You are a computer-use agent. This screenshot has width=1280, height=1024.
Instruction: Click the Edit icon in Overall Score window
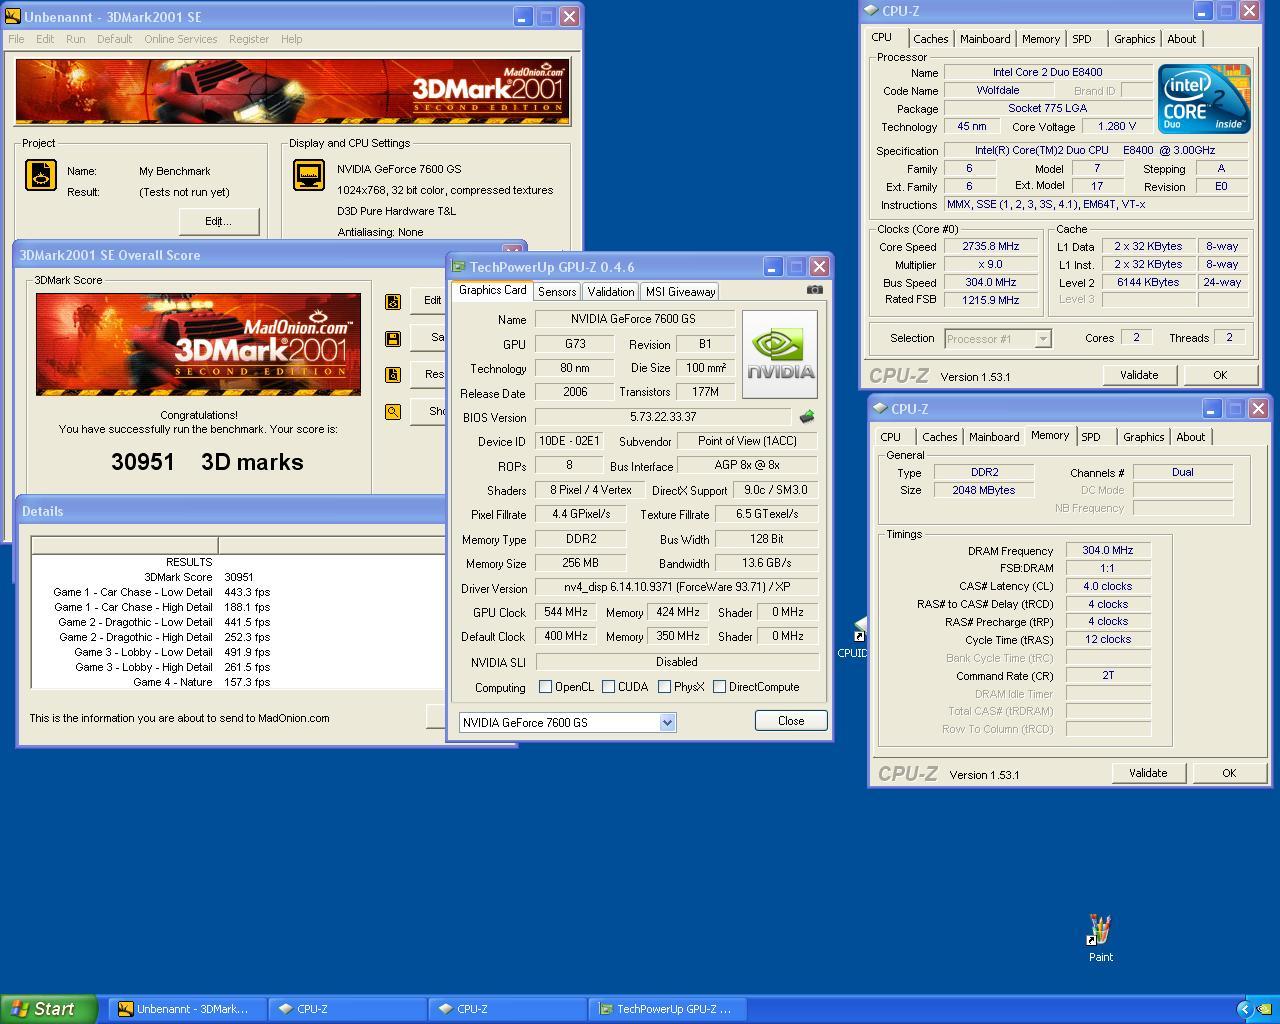click(x=393, y=301)
